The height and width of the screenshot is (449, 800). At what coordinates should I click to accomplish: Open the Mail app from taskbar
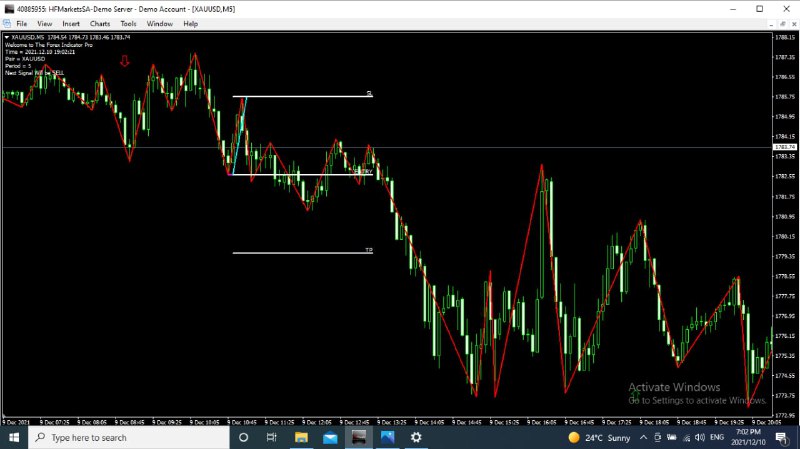pyautogui.click(x=330, y=437)
